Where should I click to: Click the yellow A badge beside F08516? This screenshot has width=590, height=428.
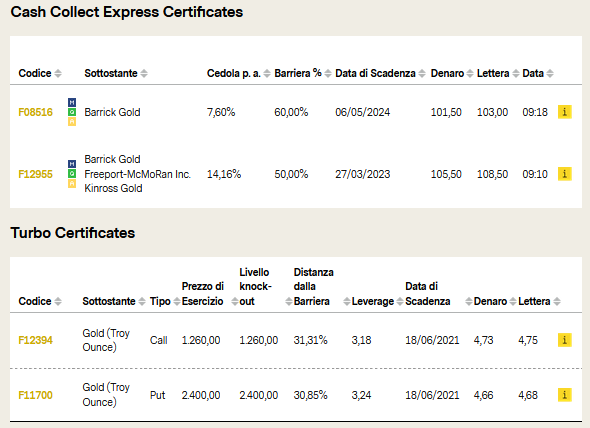pos(72,122)
